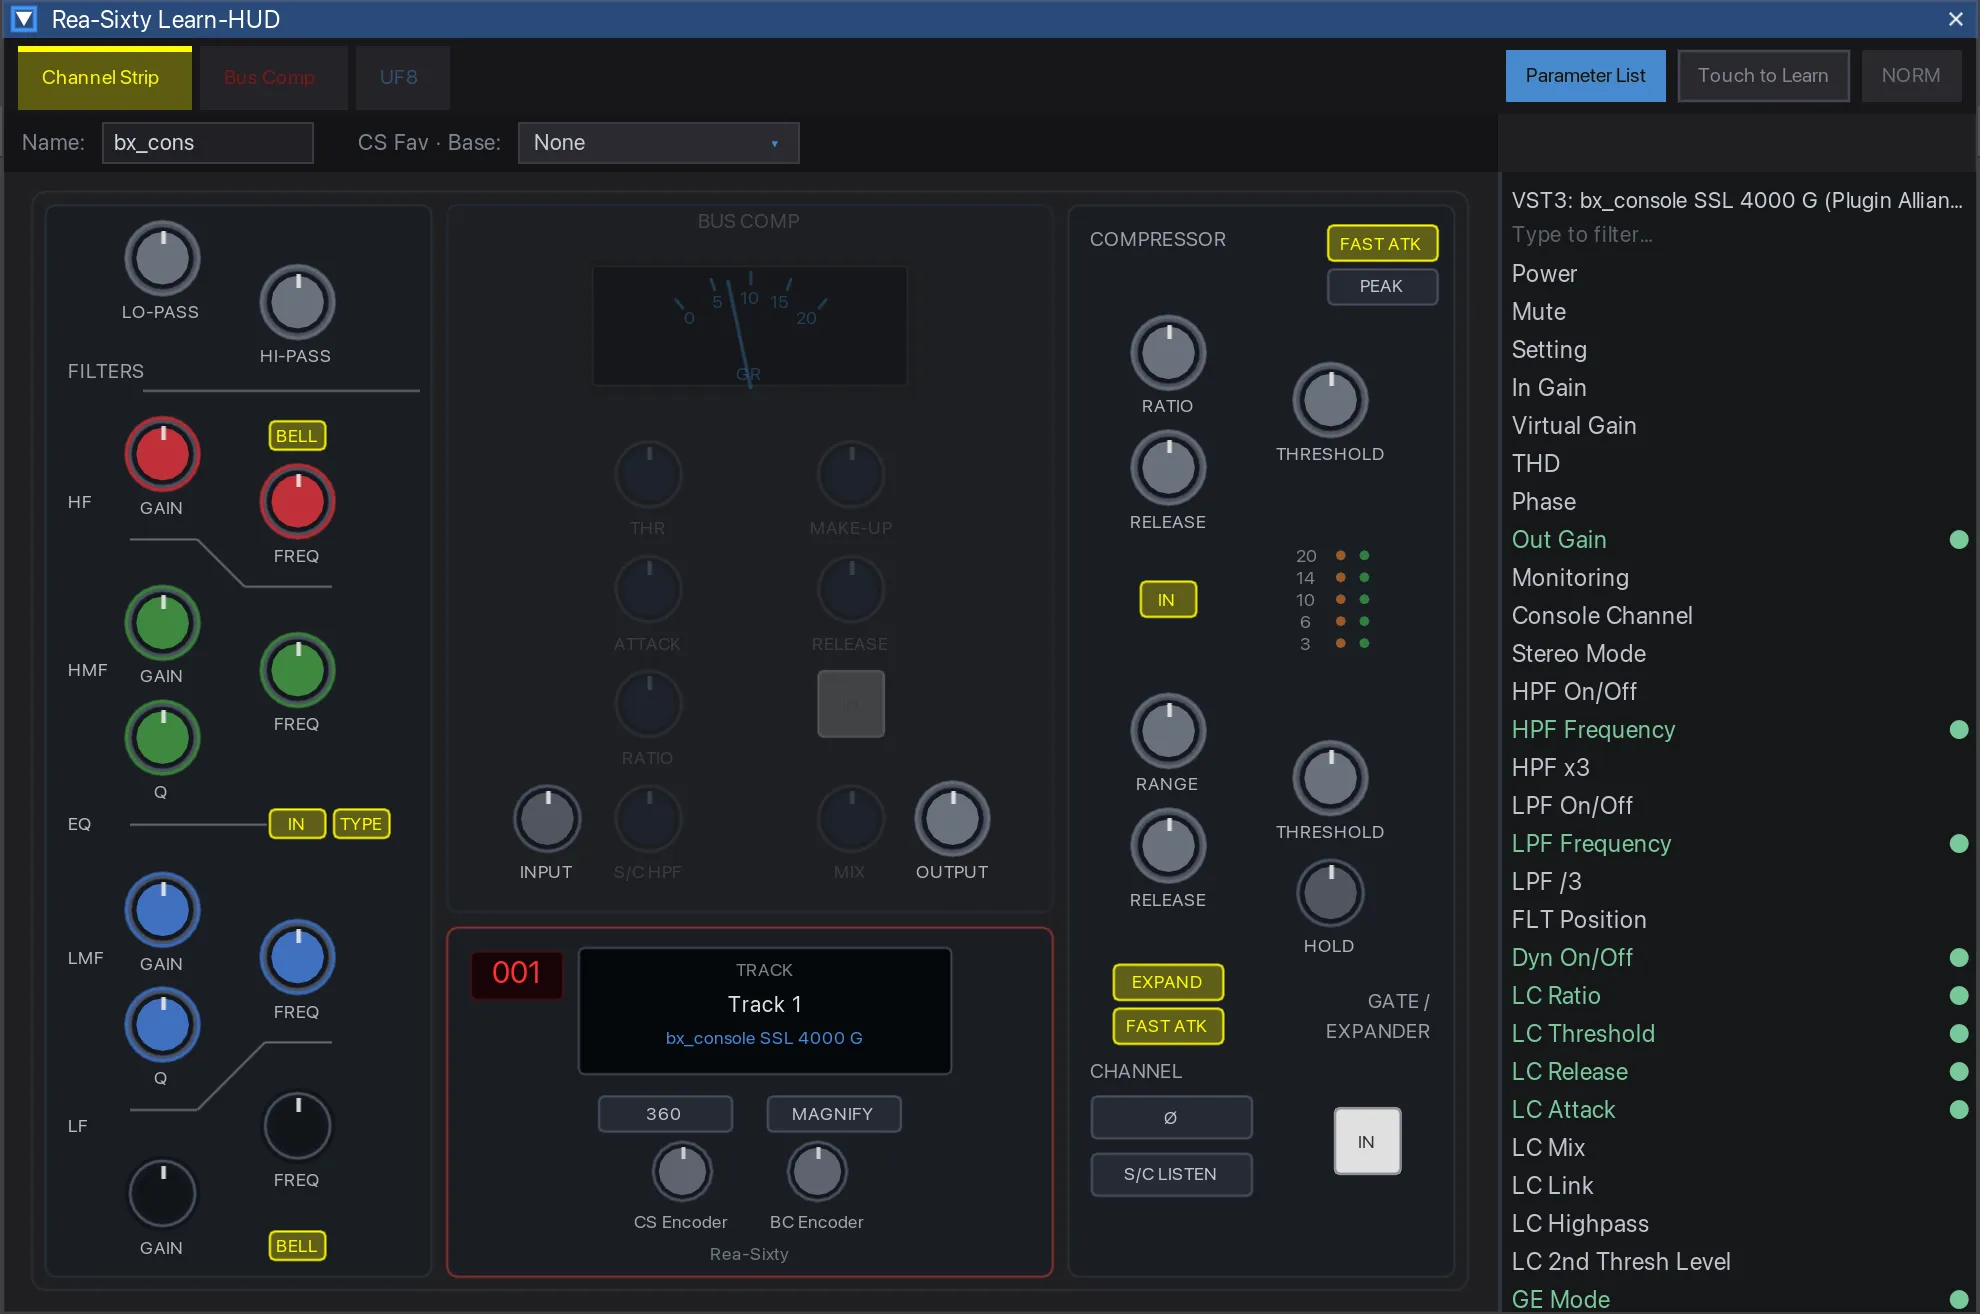Viewport: 1980px width, 1314px height.
Task: Toggle compressor FAST ATK switch
Action: [x=1382, y=243]
